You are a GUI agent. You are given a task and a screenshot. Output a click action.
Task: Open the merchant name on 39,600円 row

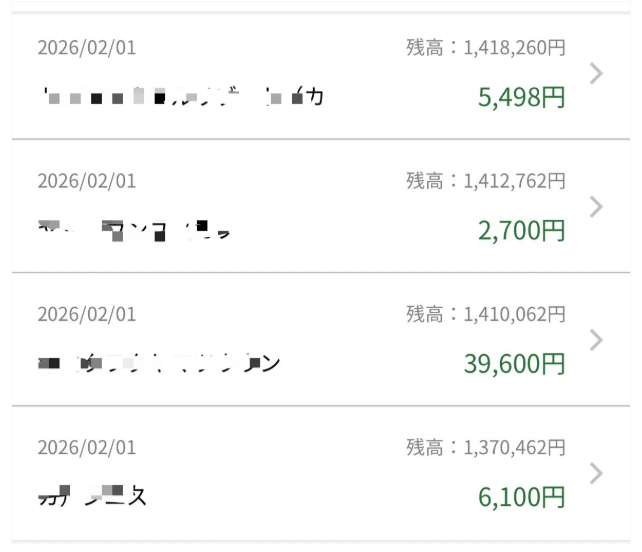click(160, 363)
